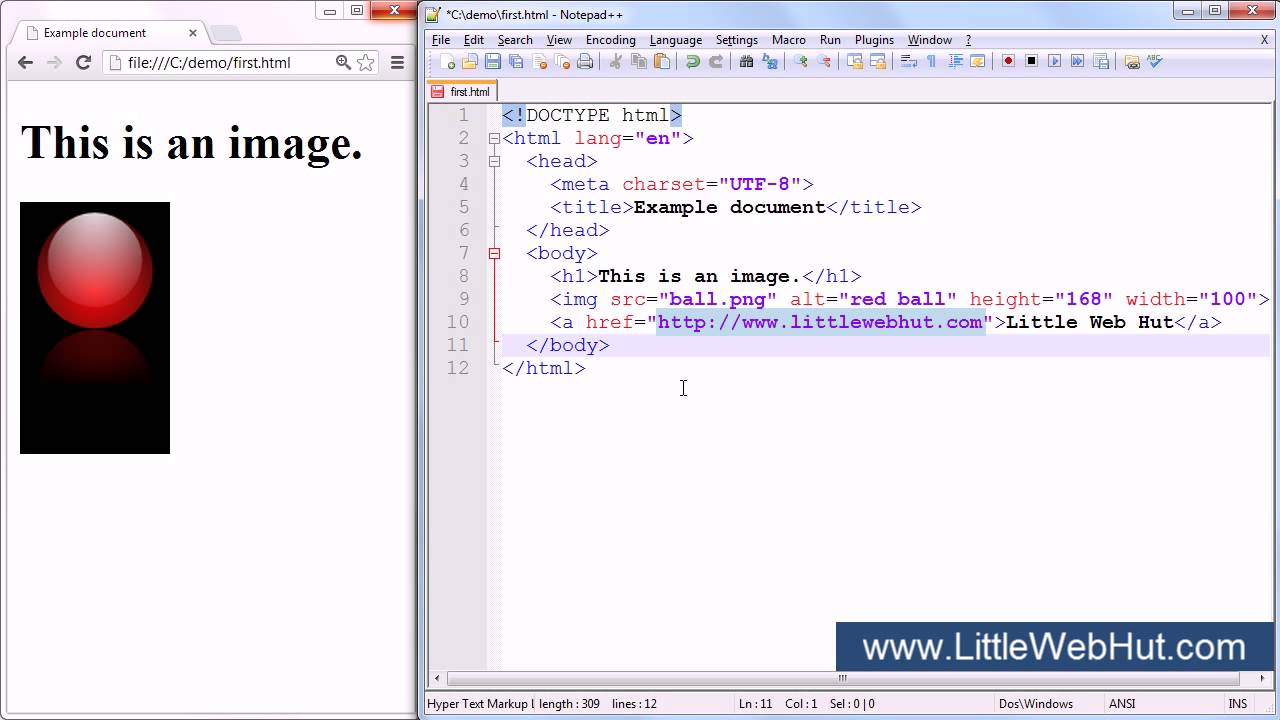The height and width of the screenshot is (720, 1280).
Task: Click the horizontal scrollbar in editor
Action: [x=842, y=678]
